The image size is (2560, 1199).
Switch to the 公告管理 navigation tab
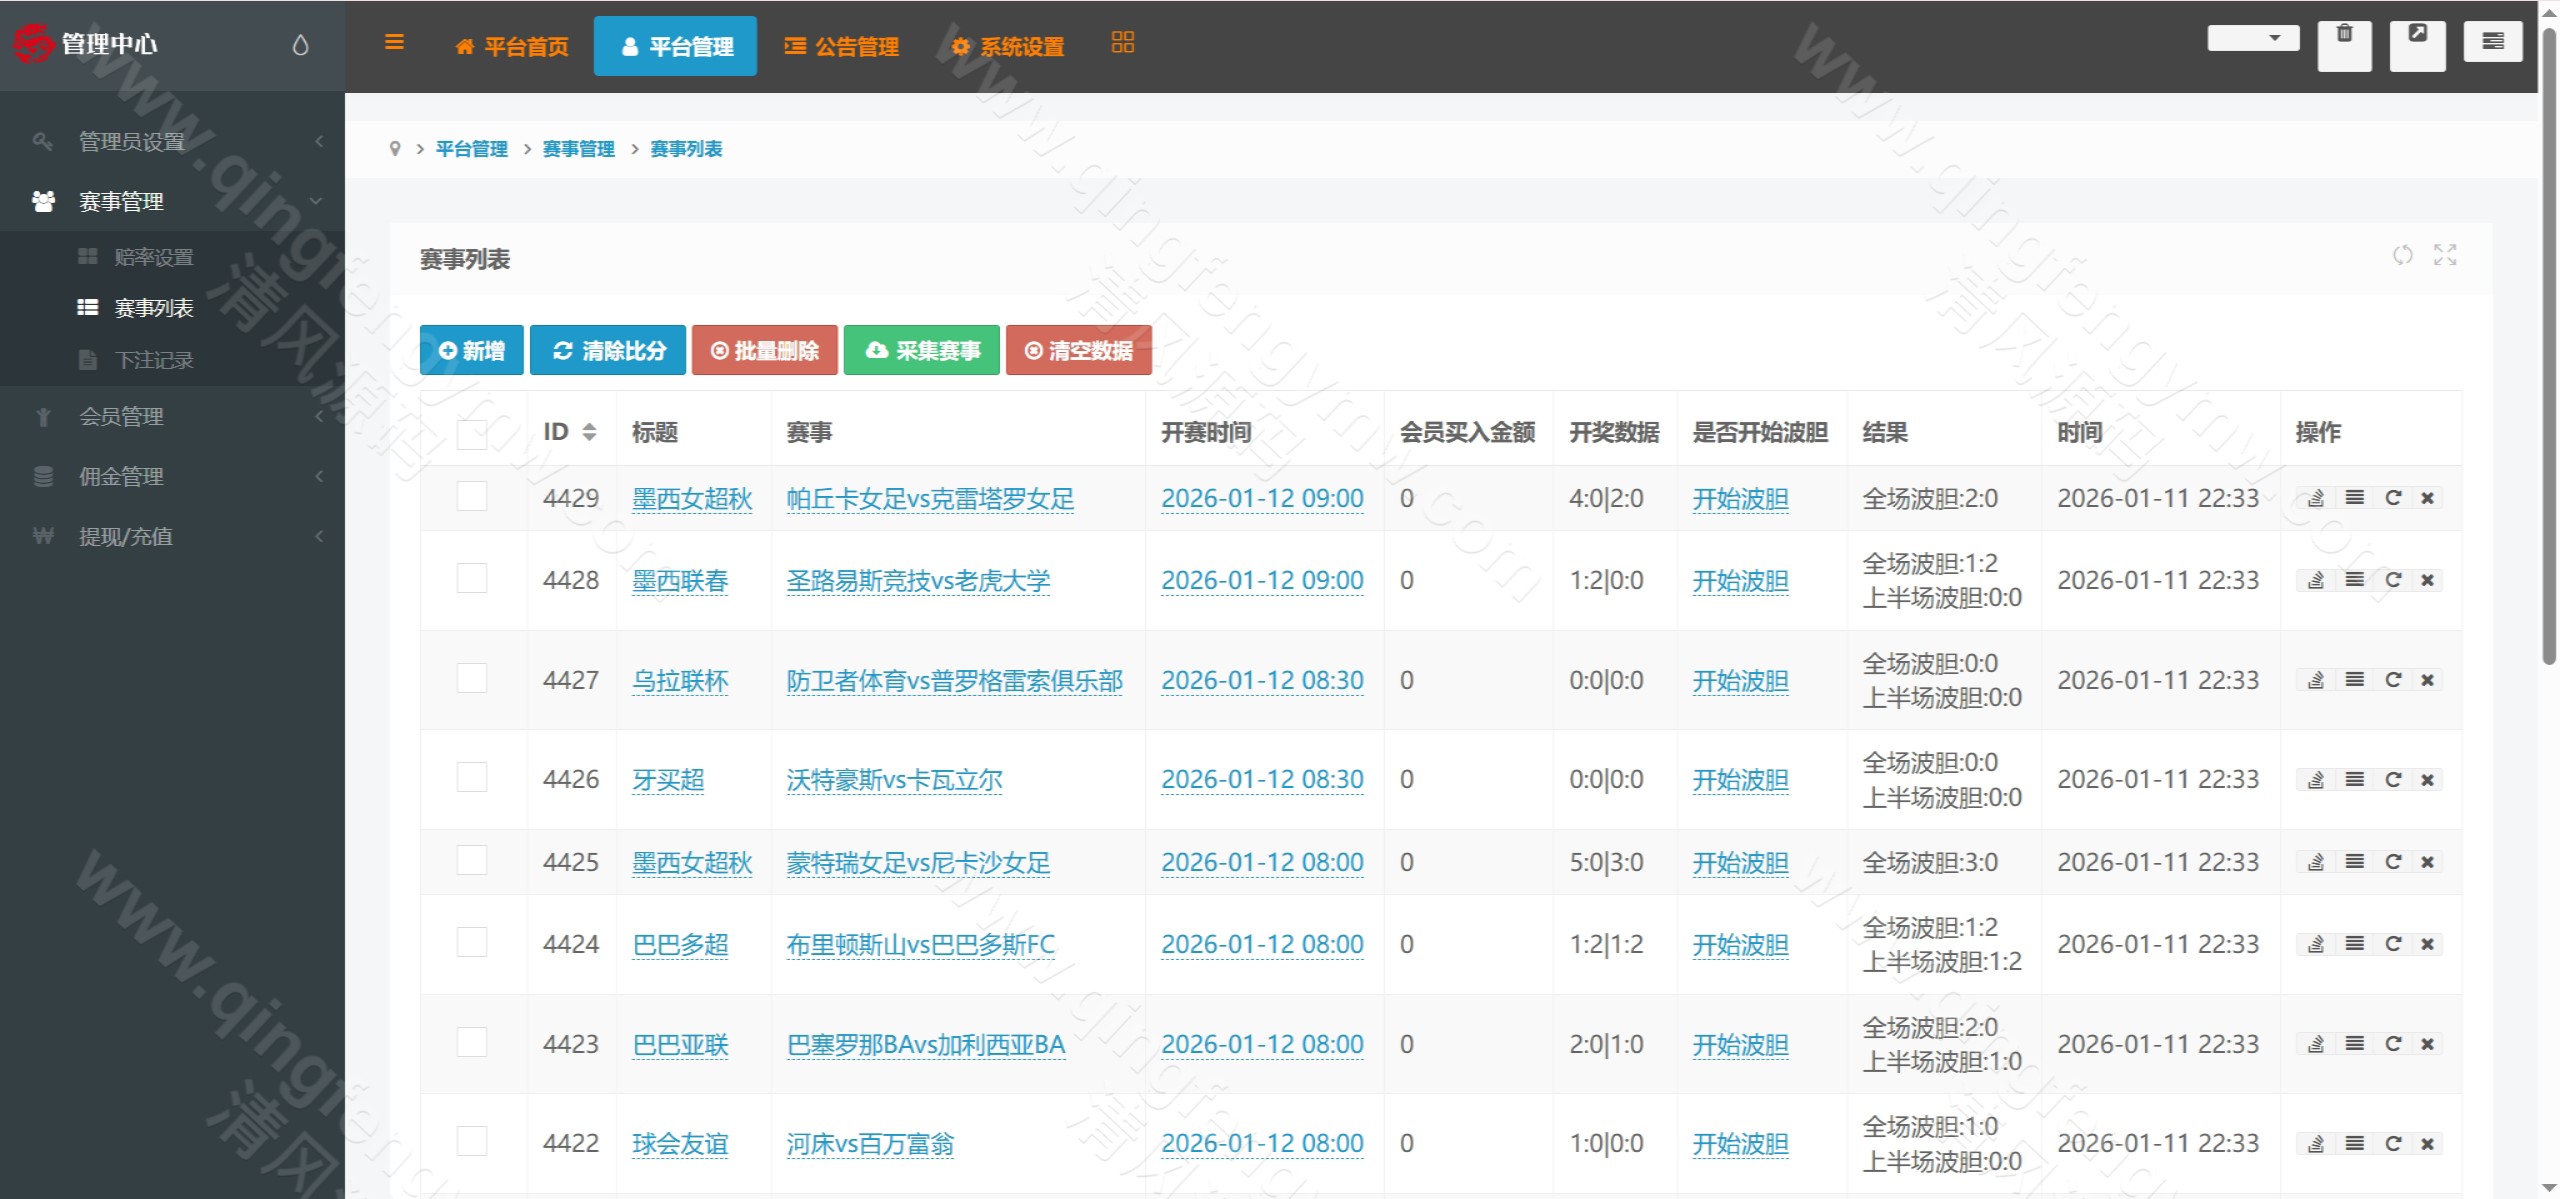[843, 46]
